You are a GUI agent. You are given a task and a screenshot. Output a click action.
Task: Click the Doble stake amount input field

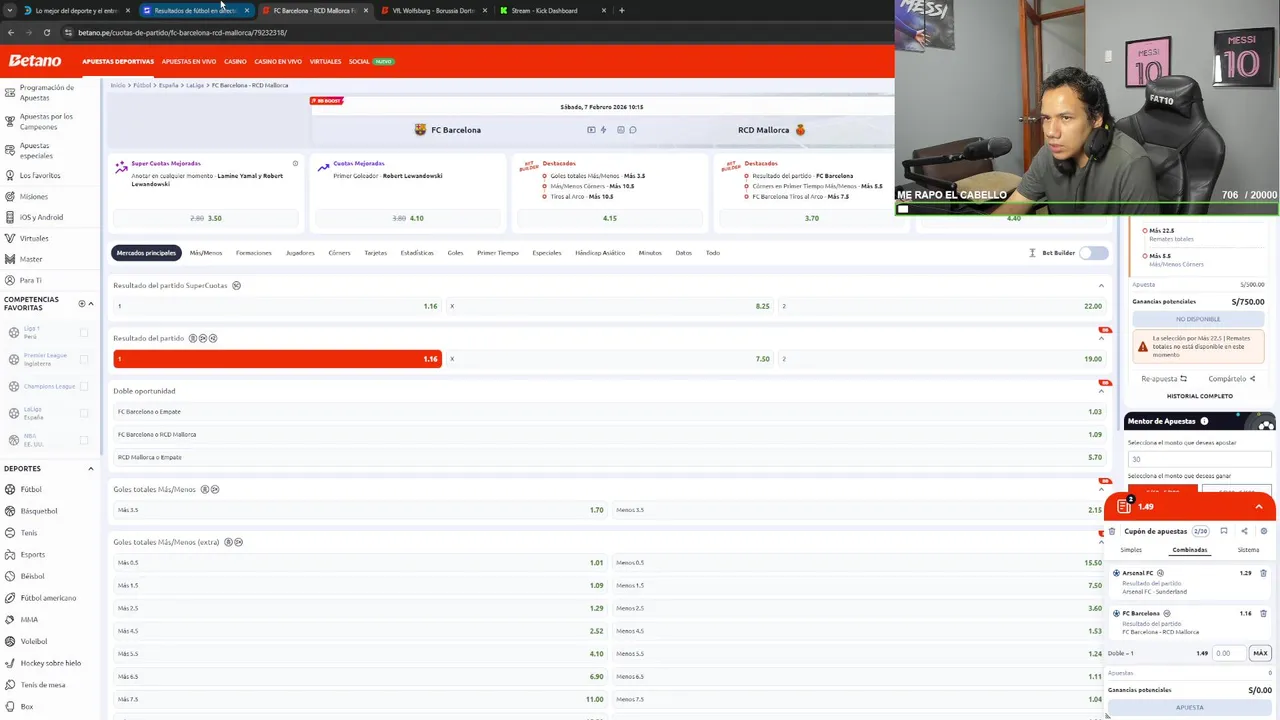coord(1229,653)
